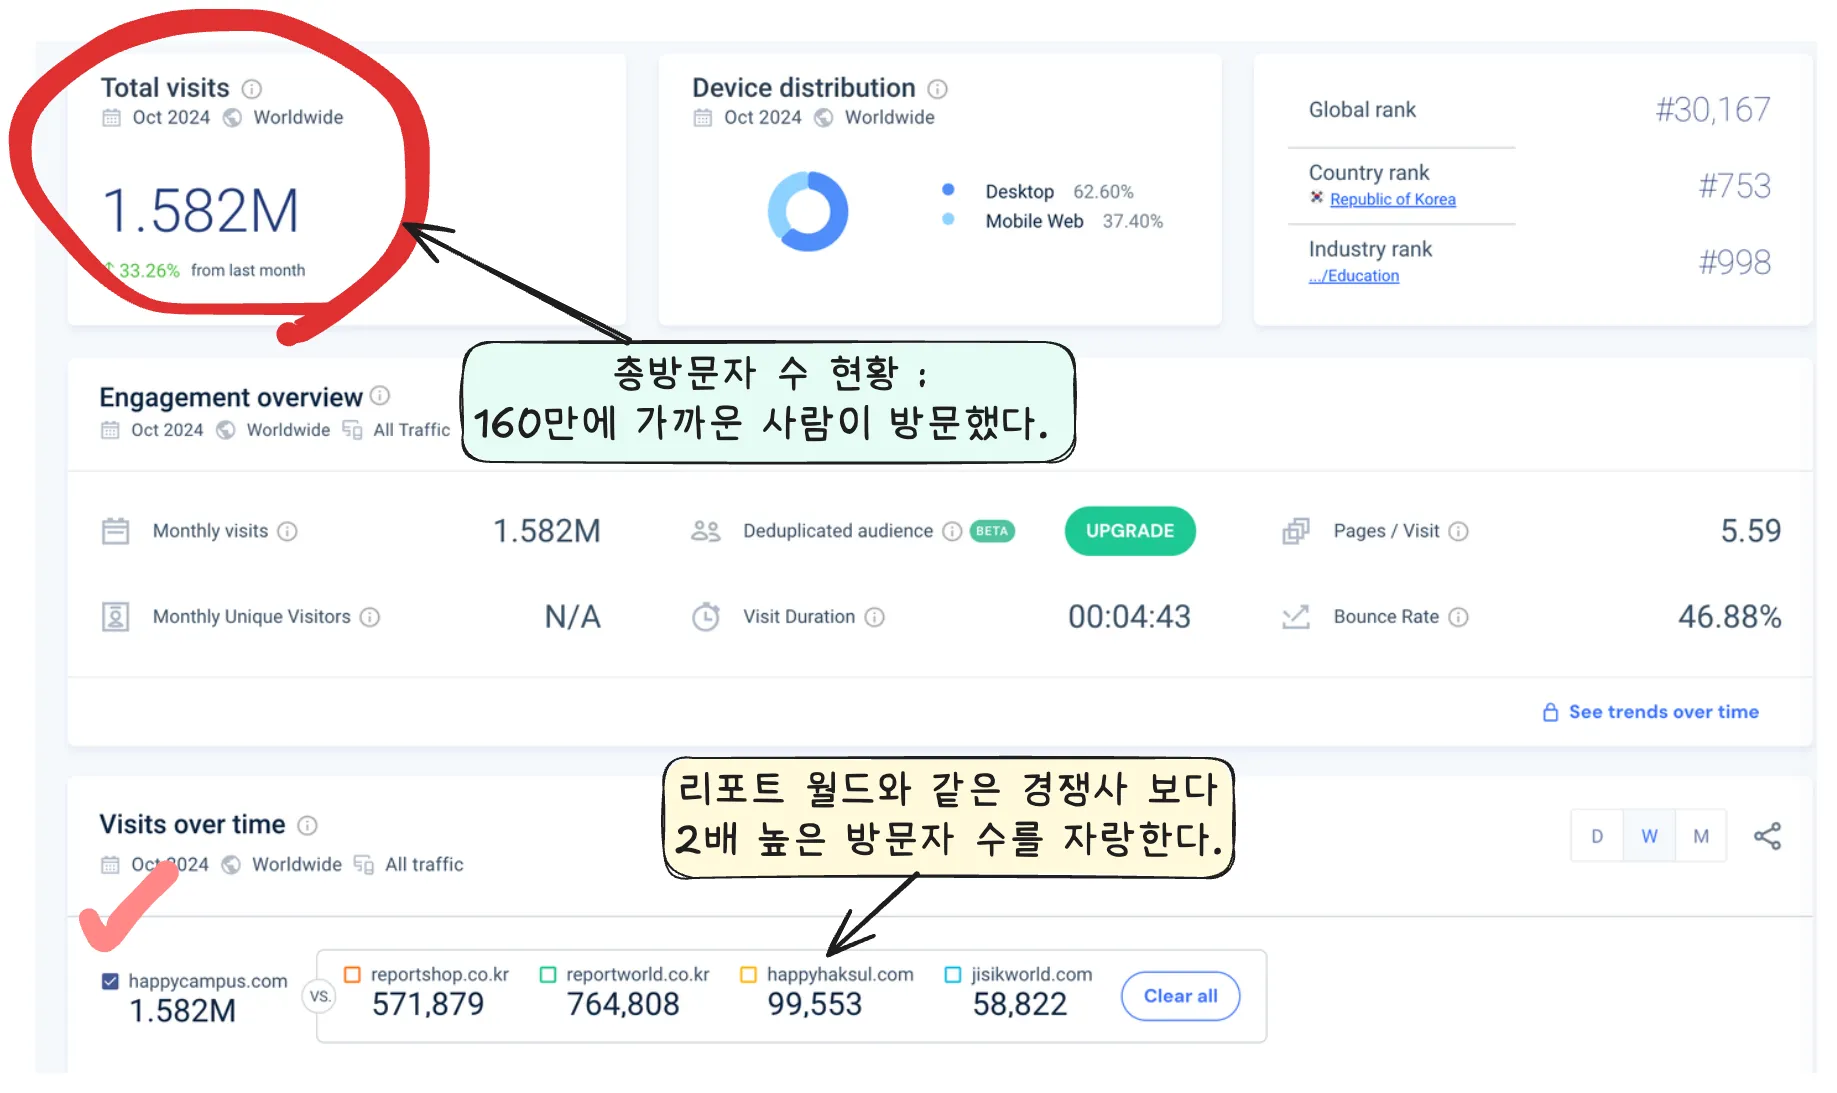The image size is (1837, 1093).
Task: Switch to the Monthly view tab
Action: tap(1700, 835)
